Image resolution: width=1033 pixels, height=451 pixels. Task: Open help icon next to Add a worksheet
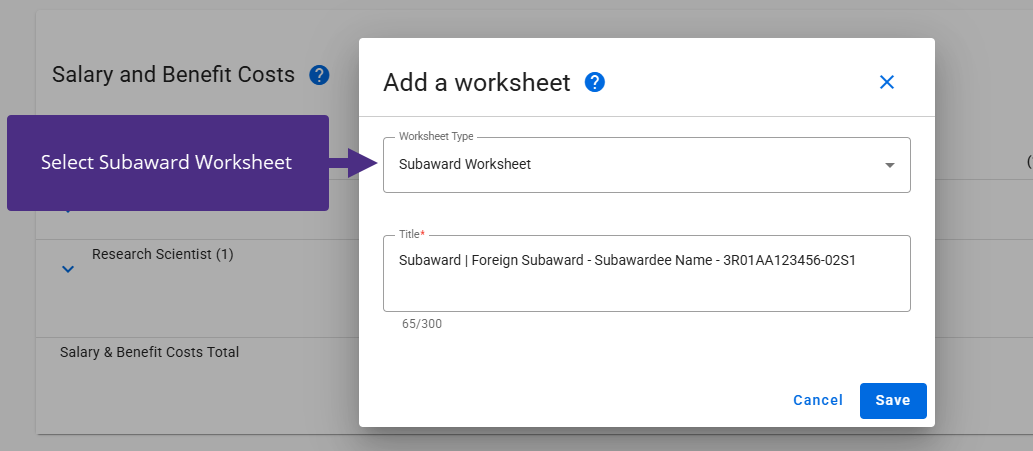pyautogui.click(x=594, y=82)
